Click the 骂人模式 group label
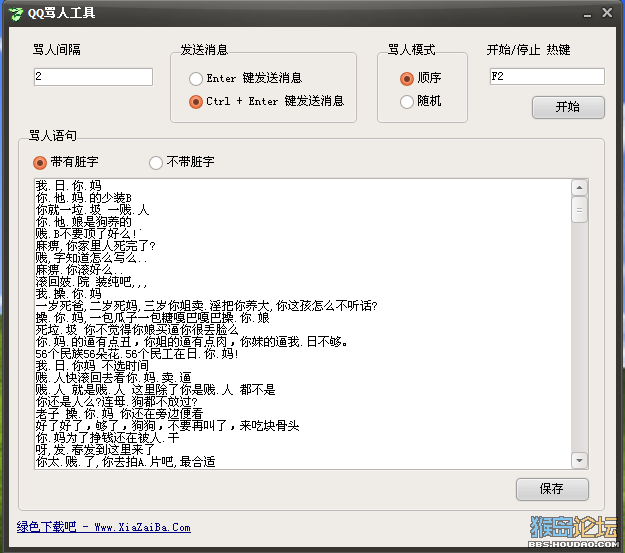This screenshot has height=553, width=625. [411, 49]
